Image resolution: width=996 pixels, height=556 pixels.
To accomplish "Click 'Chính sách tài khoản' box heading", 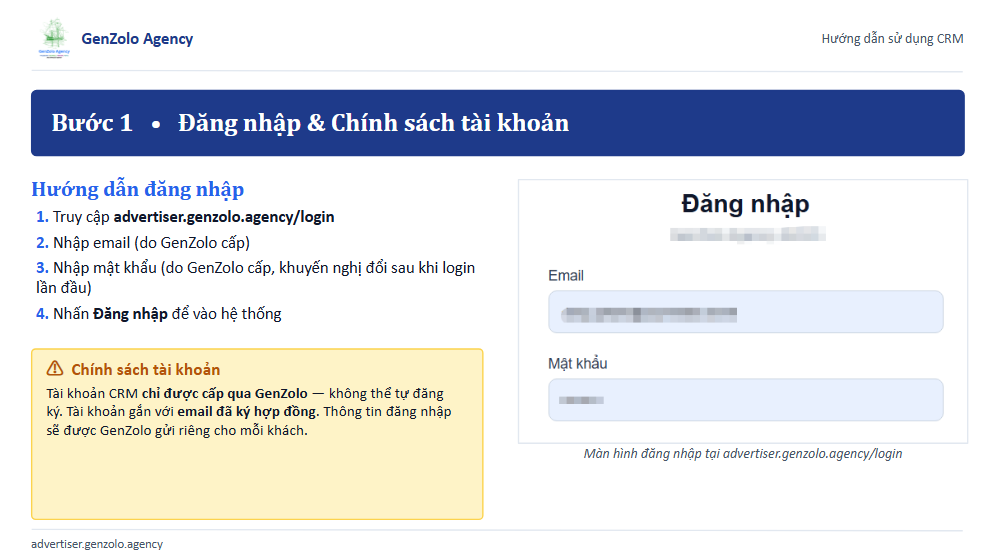I will click(x=145, y=369).
